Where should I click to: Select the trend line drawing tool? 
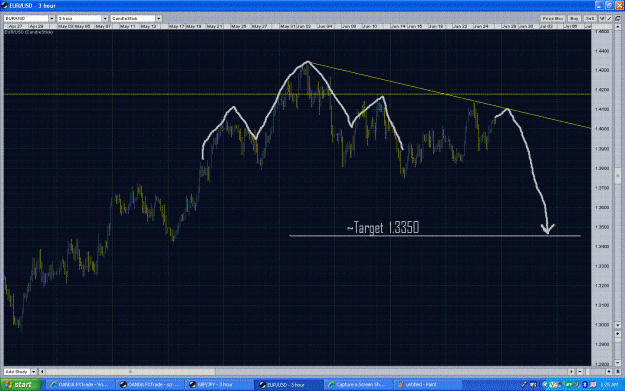point(609,18)
